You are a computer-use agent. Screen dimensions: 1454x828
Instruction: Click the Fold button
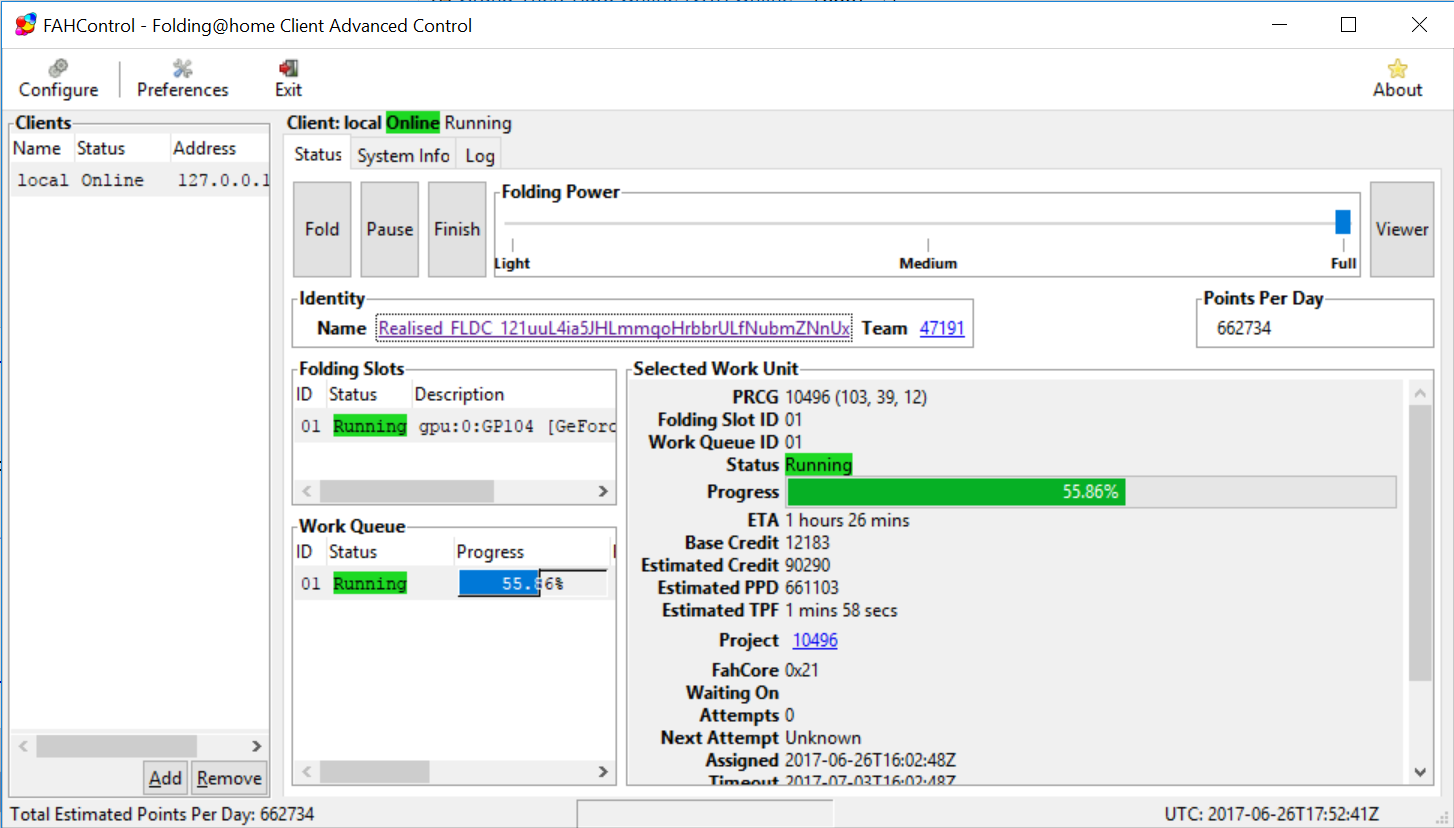tap(322, 229)
